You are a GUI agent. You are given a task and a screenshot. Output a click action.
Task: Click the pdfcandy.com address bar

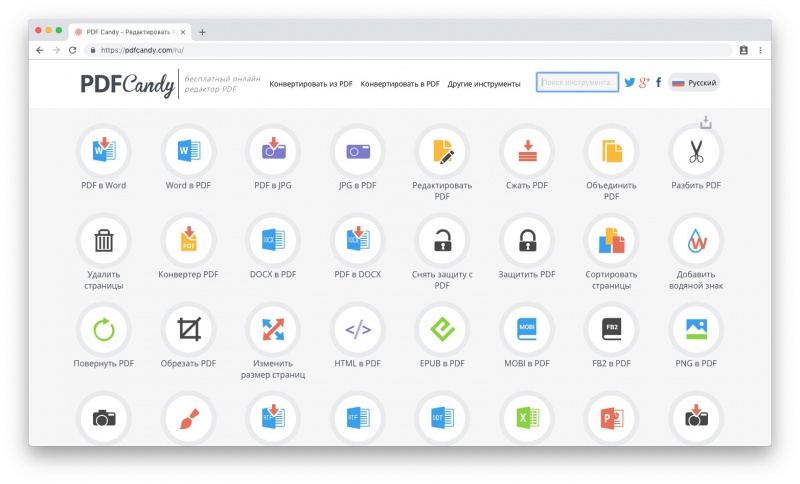click(408, 50)
